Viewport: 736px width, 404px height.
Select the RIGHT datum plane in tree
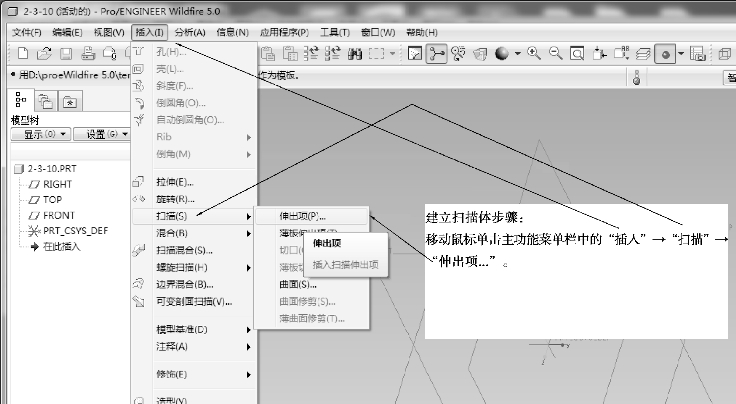coord(51,184)
